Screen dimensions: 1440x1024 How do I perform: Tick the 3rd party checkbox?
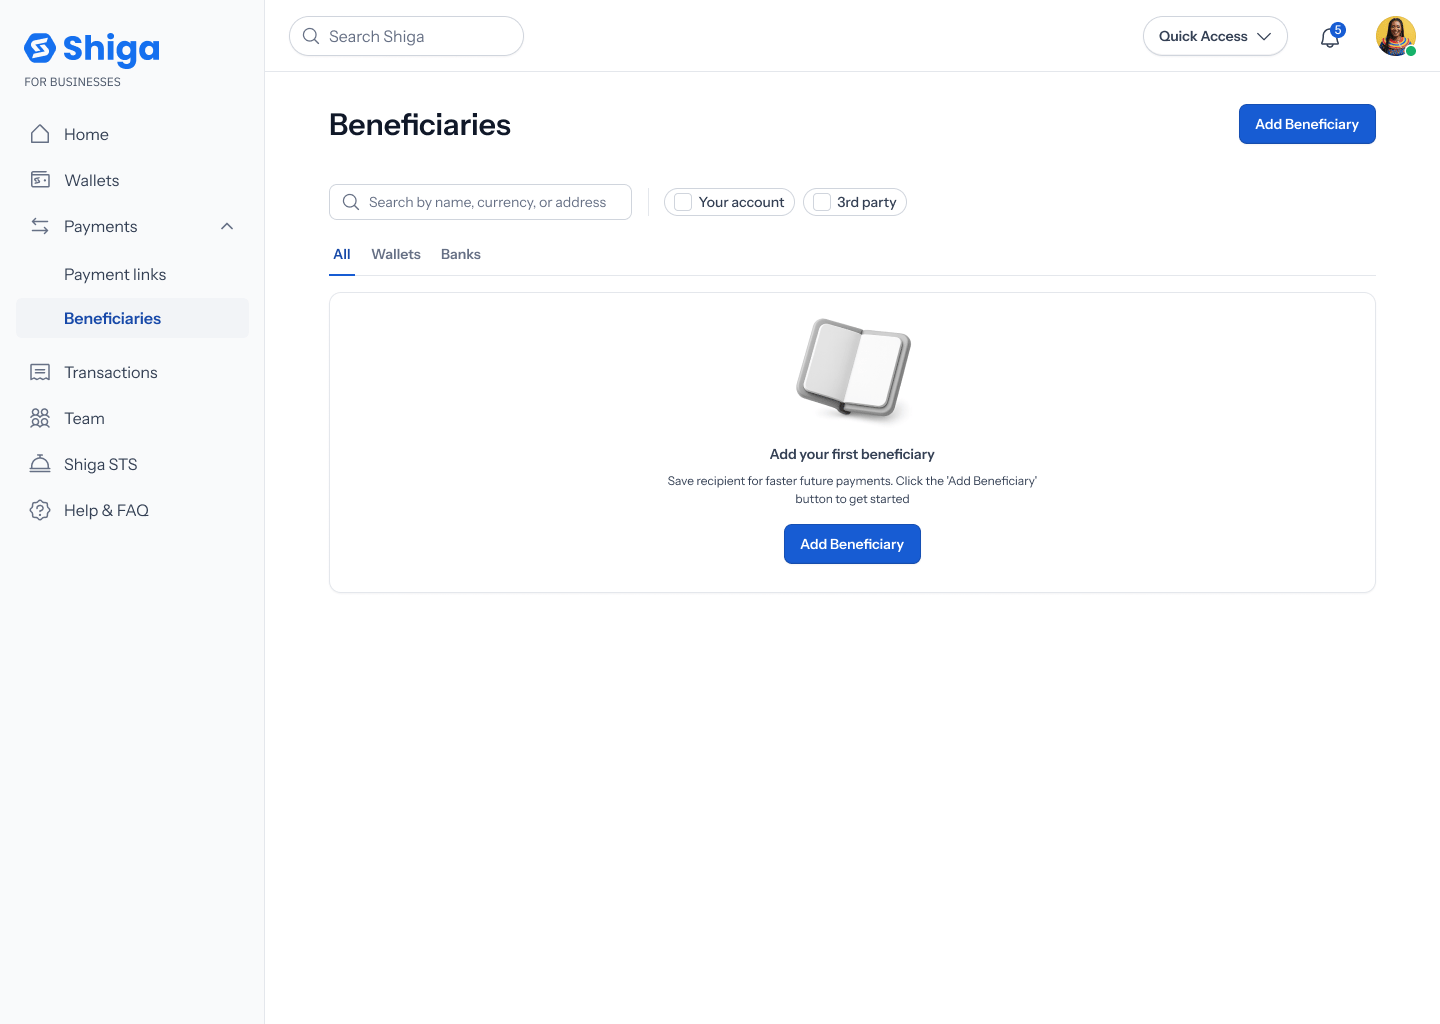click(822, 202)
